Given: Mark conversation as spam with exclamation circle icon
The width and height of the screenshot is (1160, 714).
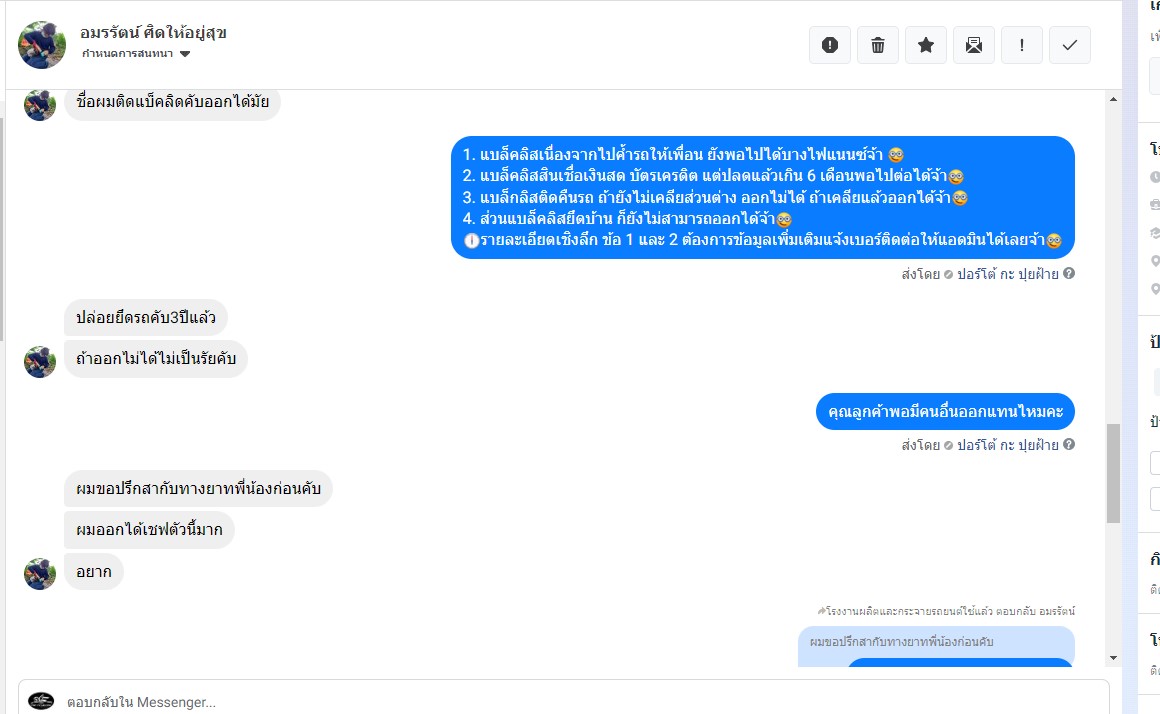Looking at the screenshot, I should pos(830,45).
